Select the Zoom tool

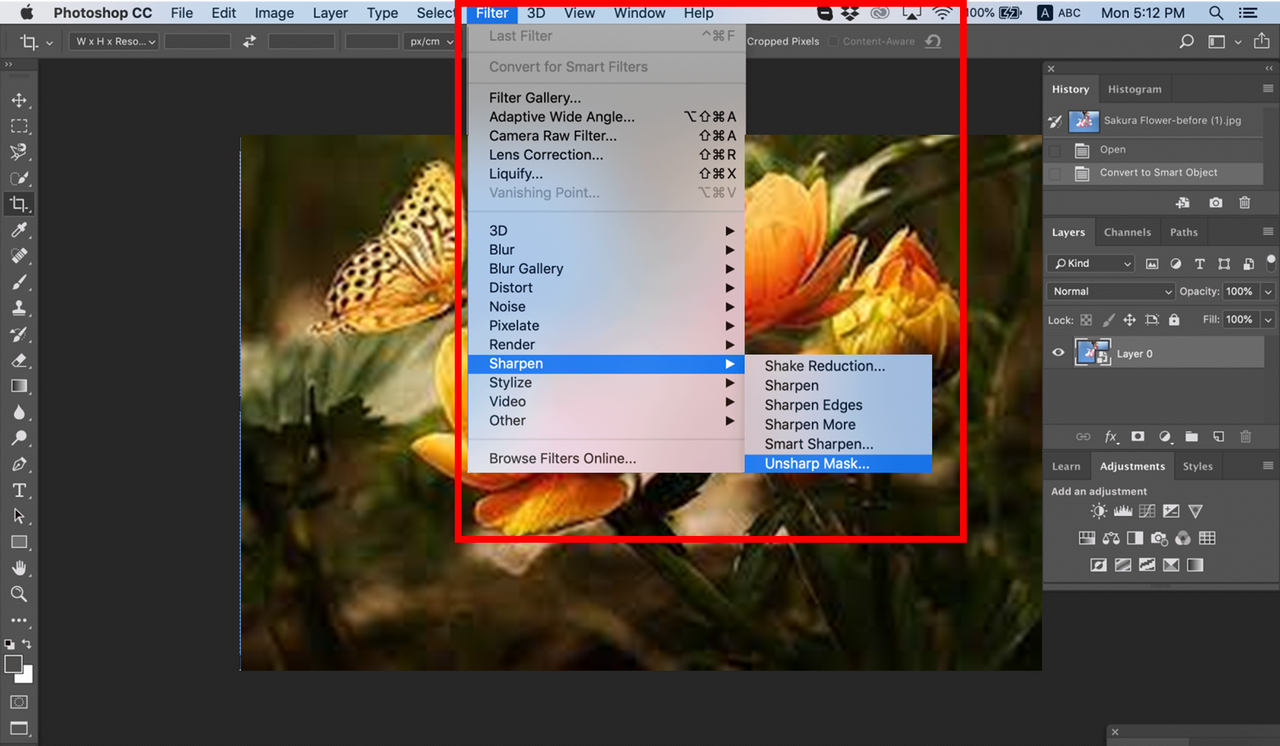[x=20, y=594]
